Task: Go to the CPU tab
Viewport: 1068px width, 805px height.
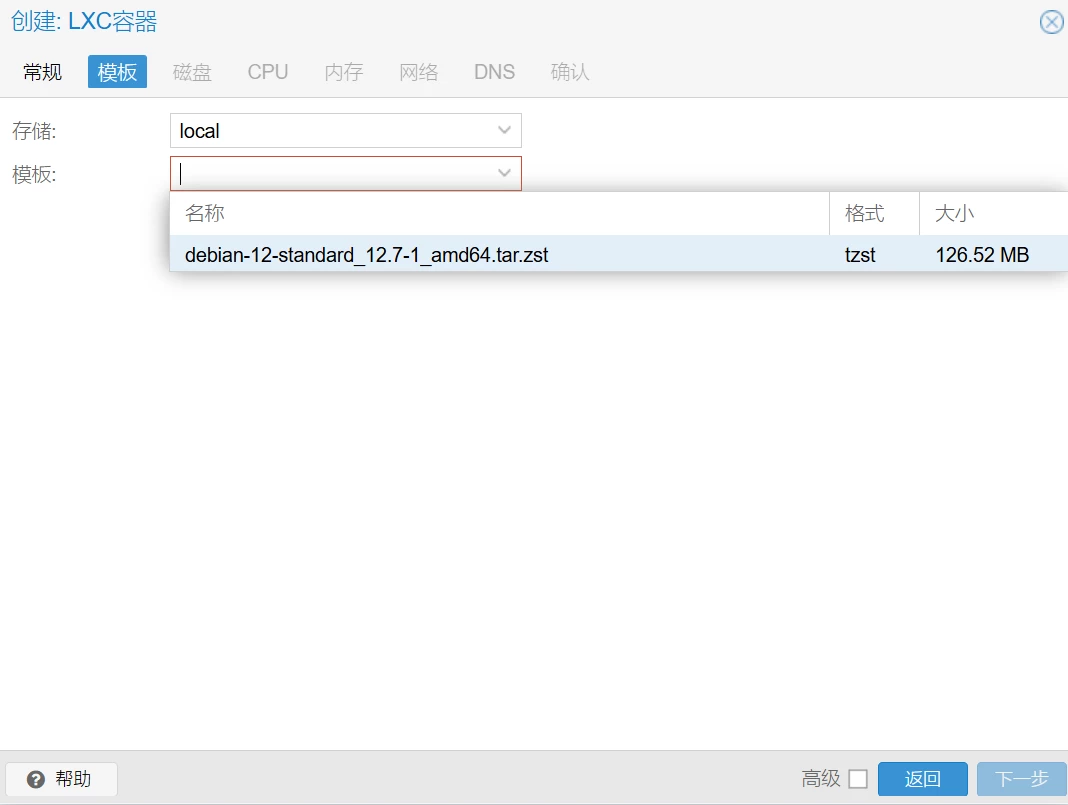Action: (268, 72)
